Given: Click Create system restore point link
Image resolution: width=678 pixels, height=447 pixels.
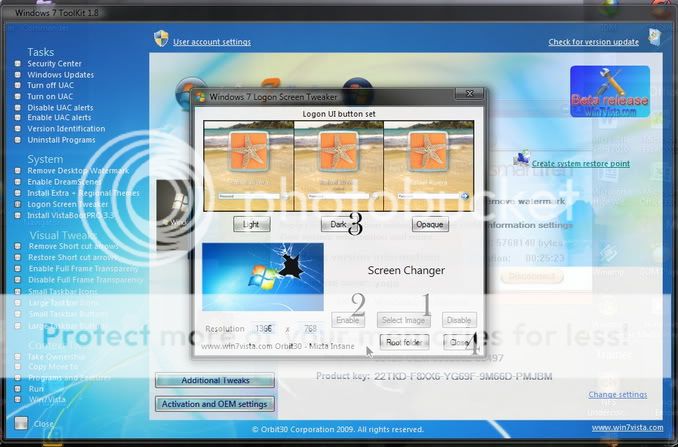Looking at the screenshot, I should (581, 164).
